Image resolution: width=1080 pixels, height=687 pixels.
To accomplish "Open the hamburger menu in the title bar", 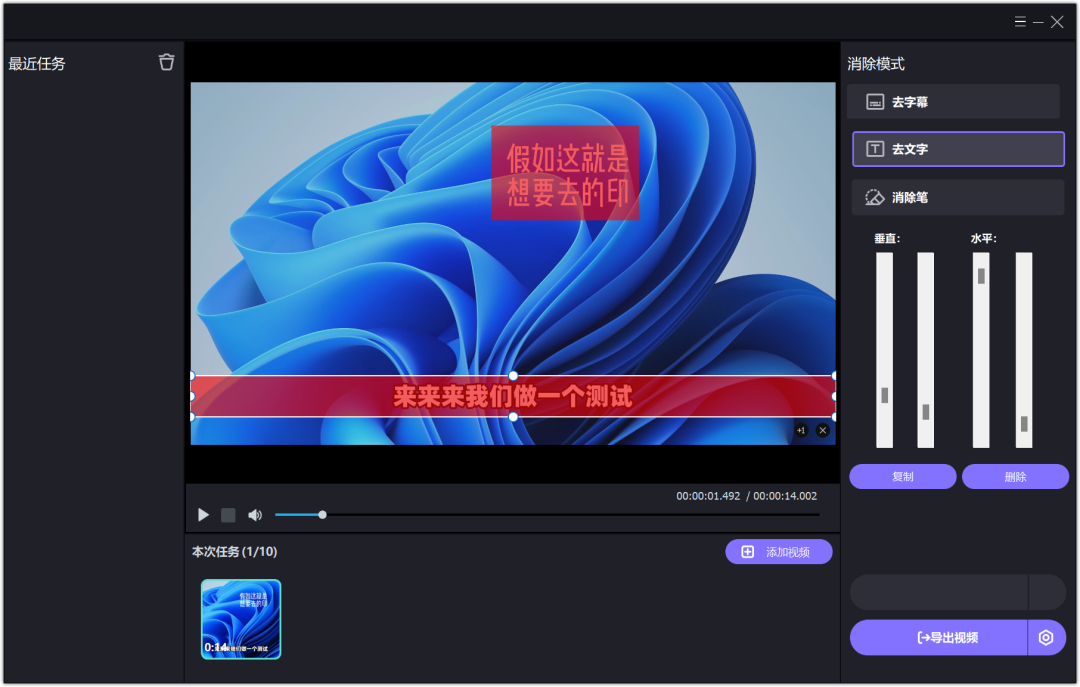I will click(1020, 22).
